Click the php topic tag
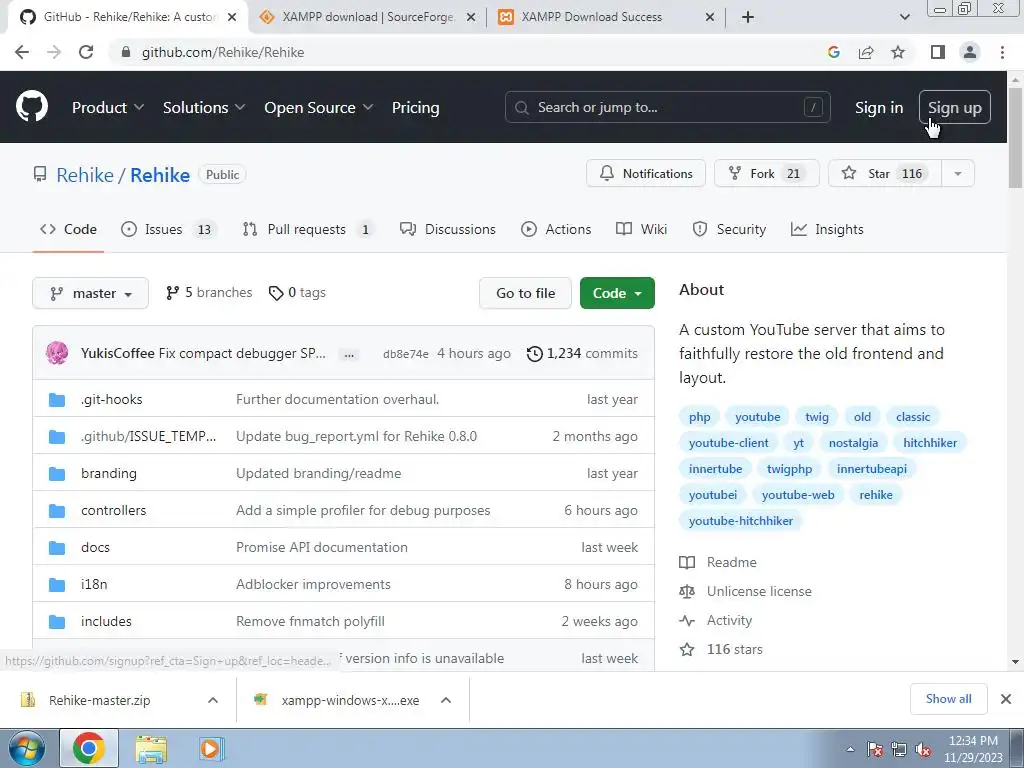 699,417
